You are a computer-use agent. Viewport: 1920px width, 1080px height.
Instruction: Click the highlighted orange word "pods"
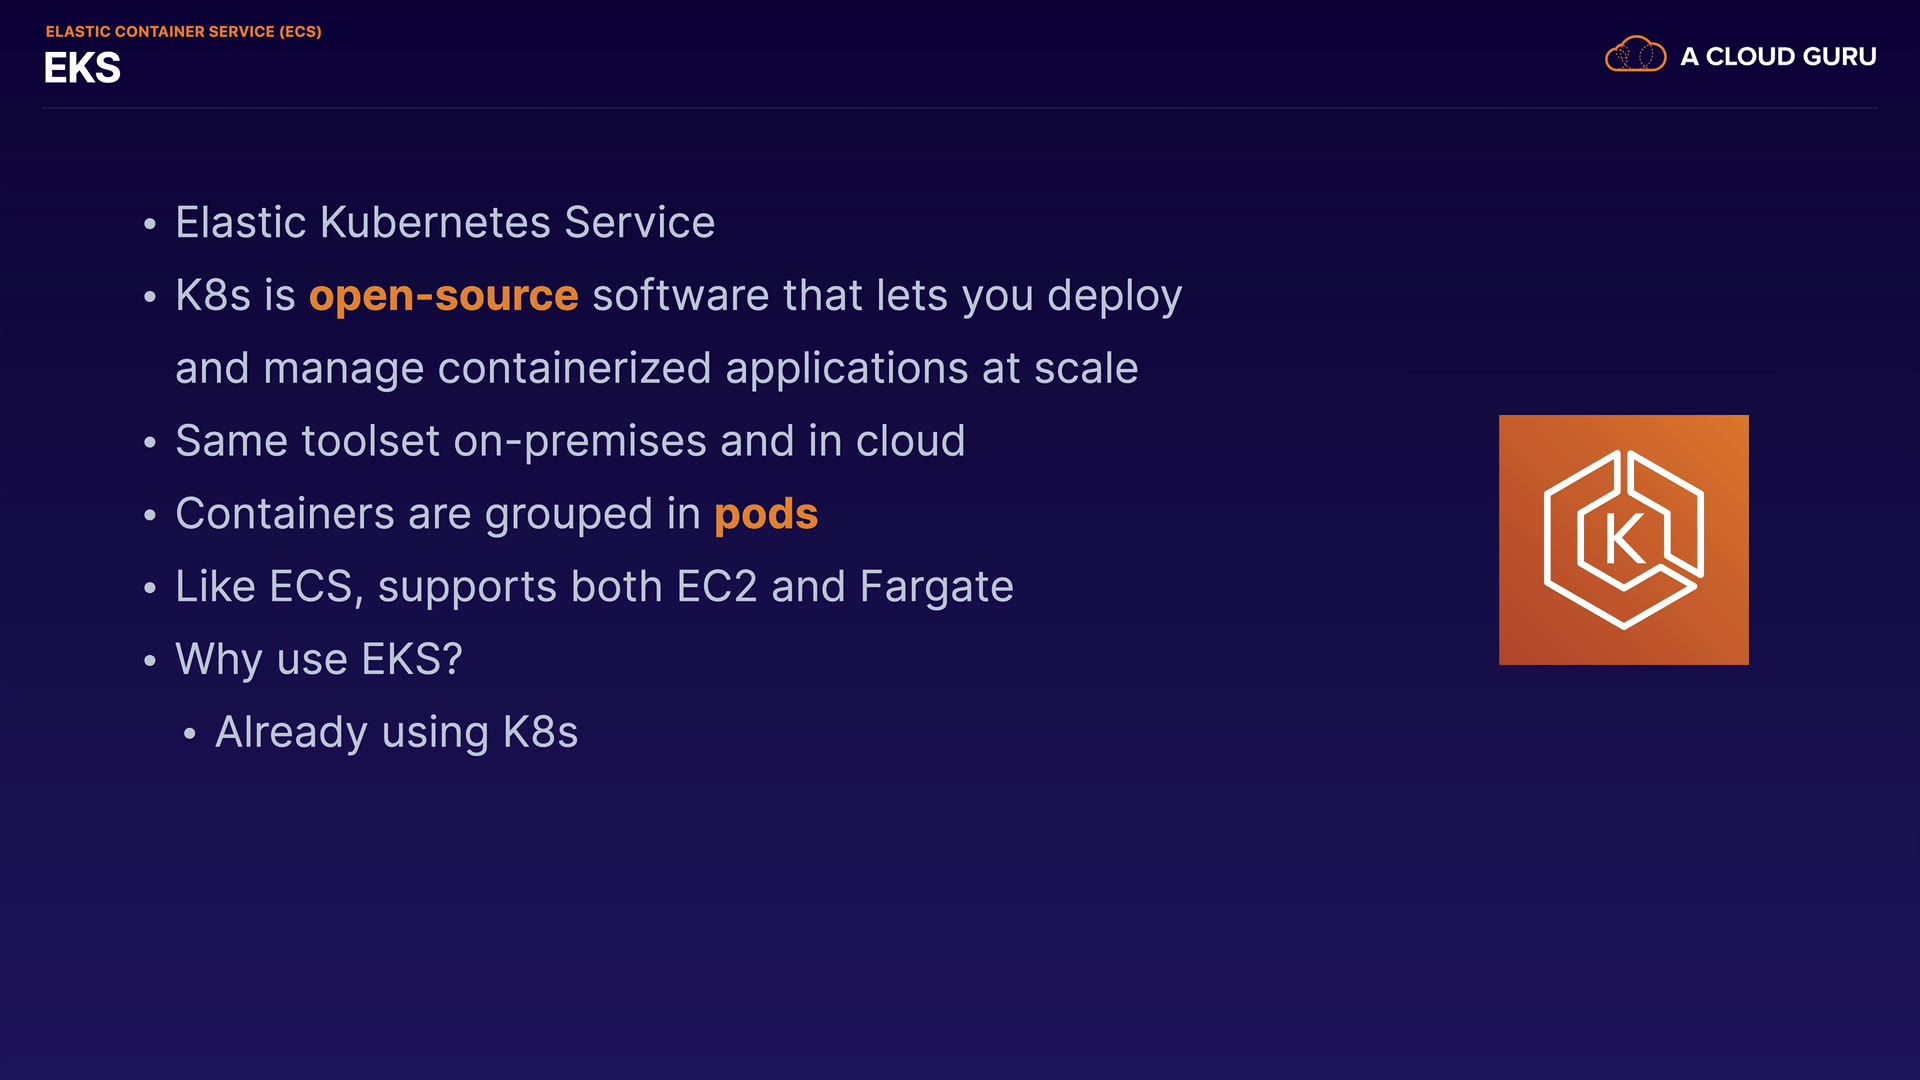click(x=766, y=514)
